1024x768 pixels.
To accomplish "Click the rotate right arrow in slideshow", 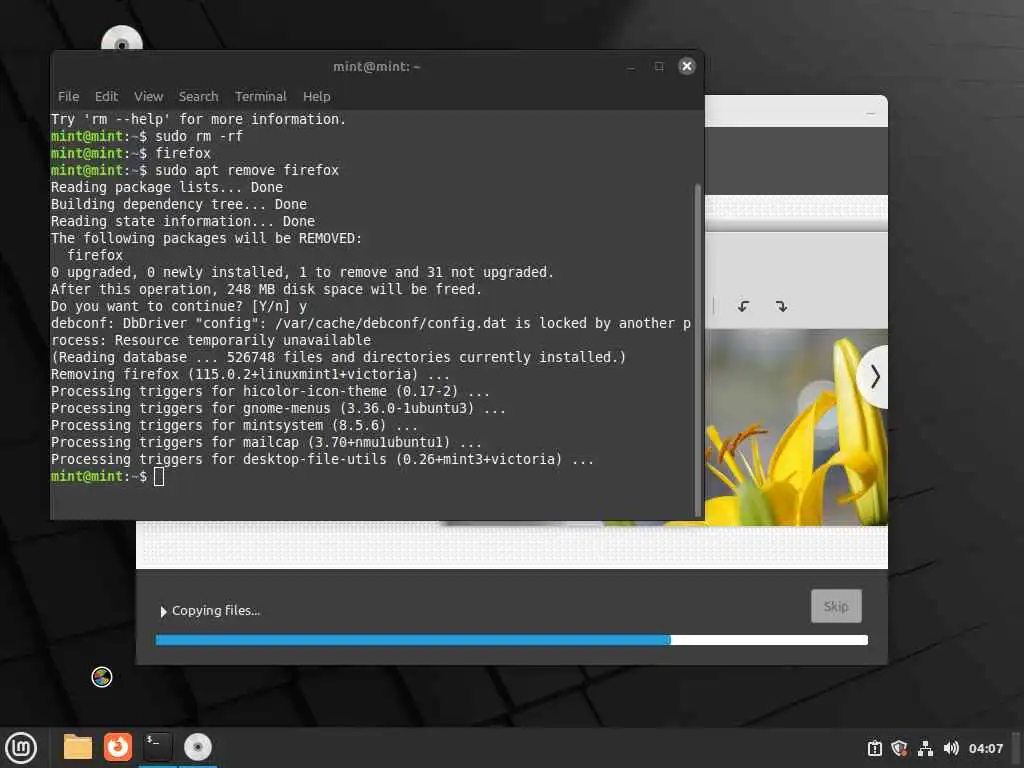I will [781, 306].
